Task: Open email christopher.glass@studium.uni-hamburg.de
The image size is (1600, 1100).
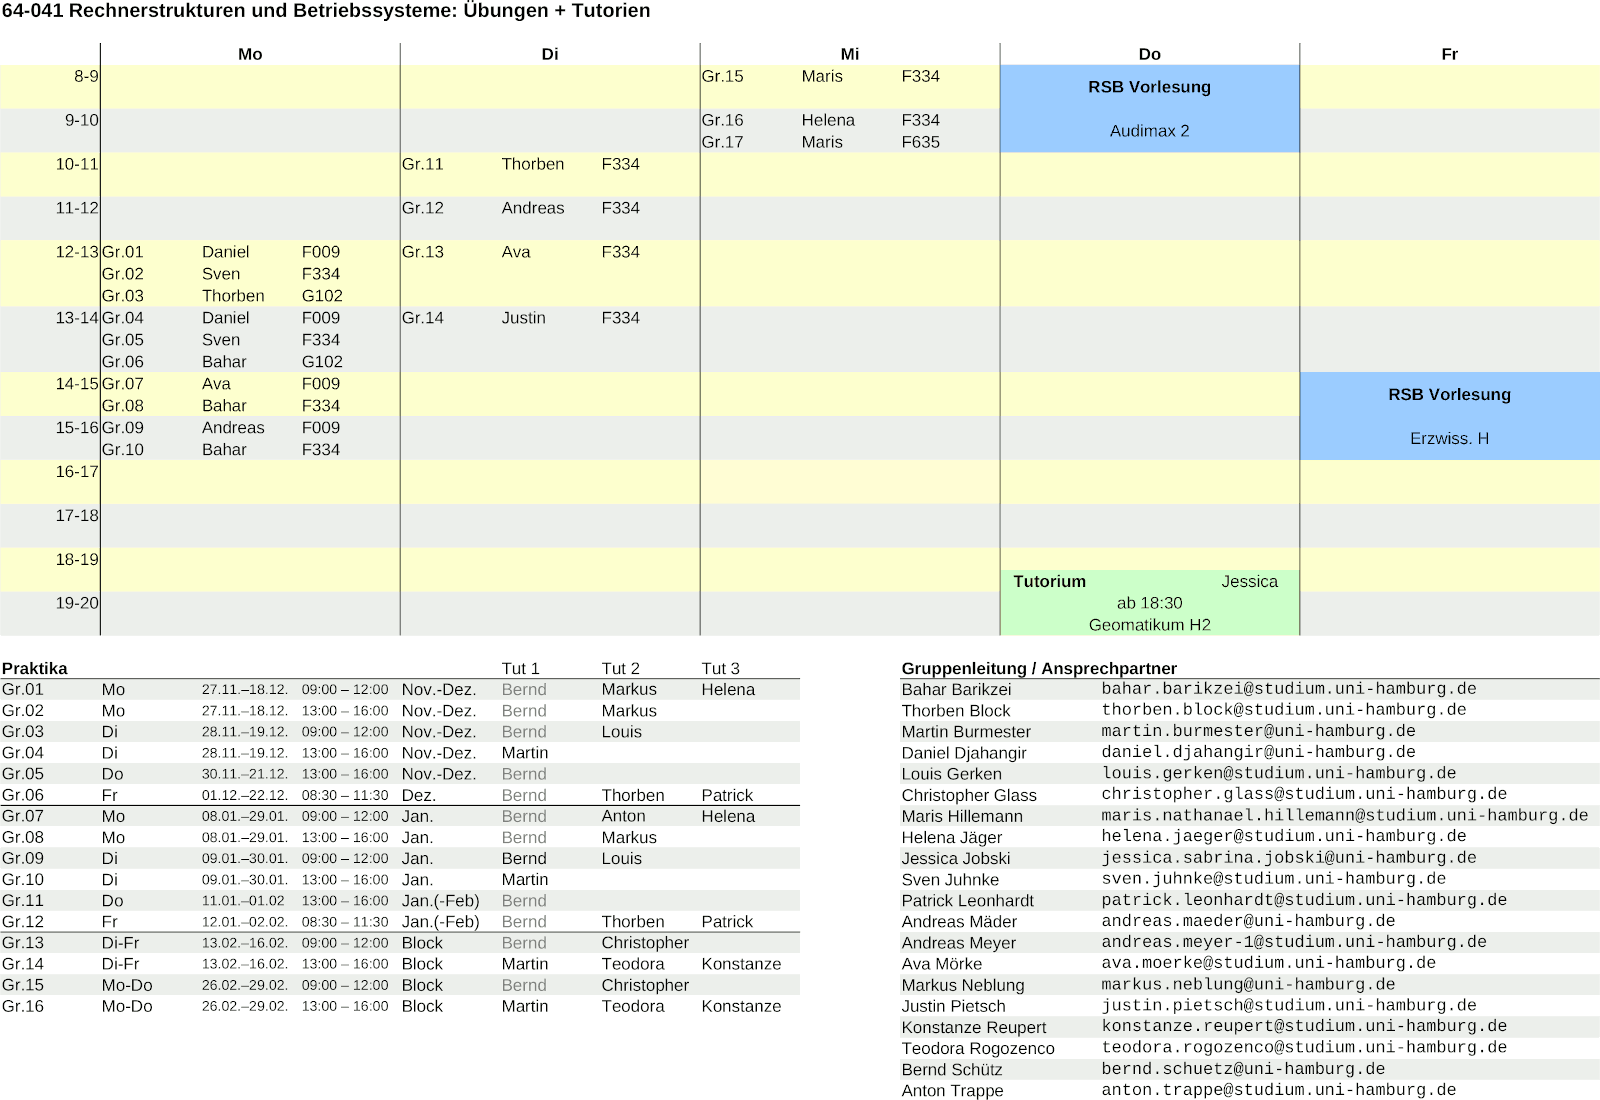Action: tap(1304, 794)
